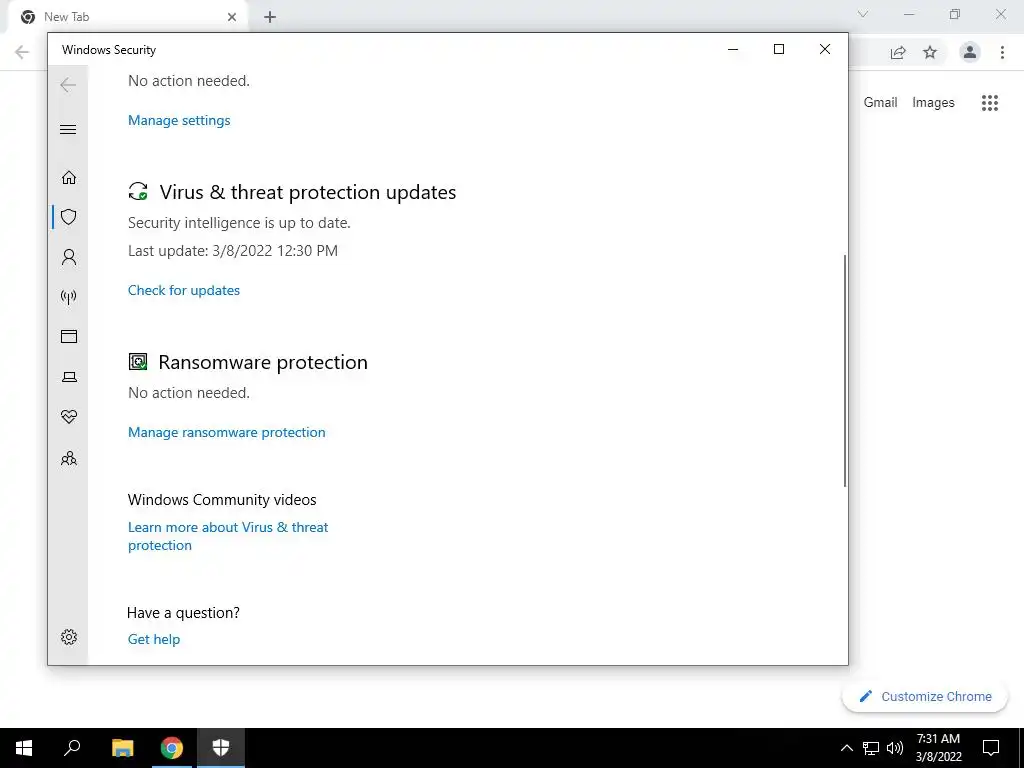Go back in Windows Security
This screenshot has width=1024, height=768.
point(68,85)
